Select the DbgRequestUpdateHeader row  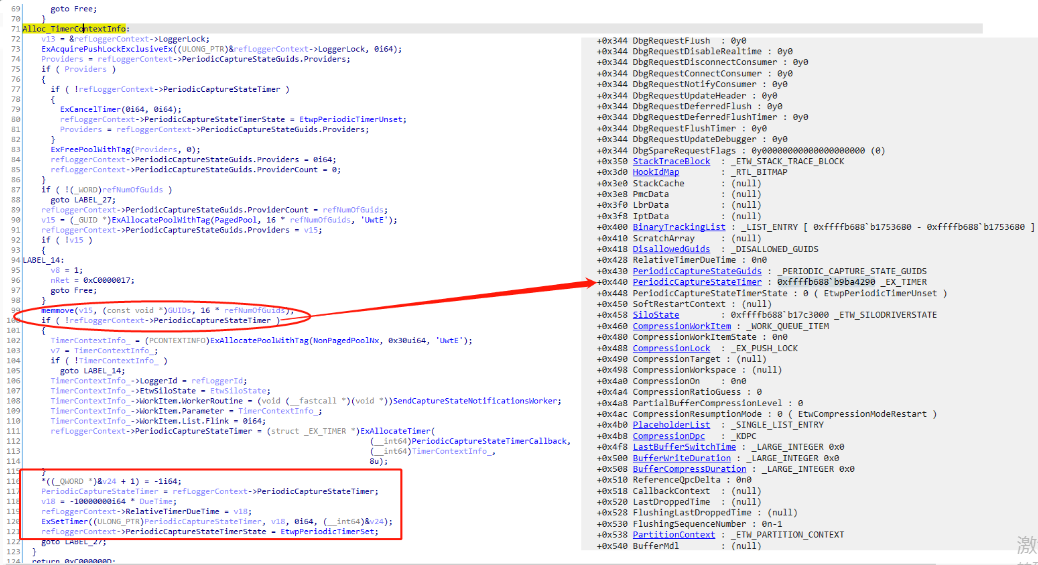689,95
